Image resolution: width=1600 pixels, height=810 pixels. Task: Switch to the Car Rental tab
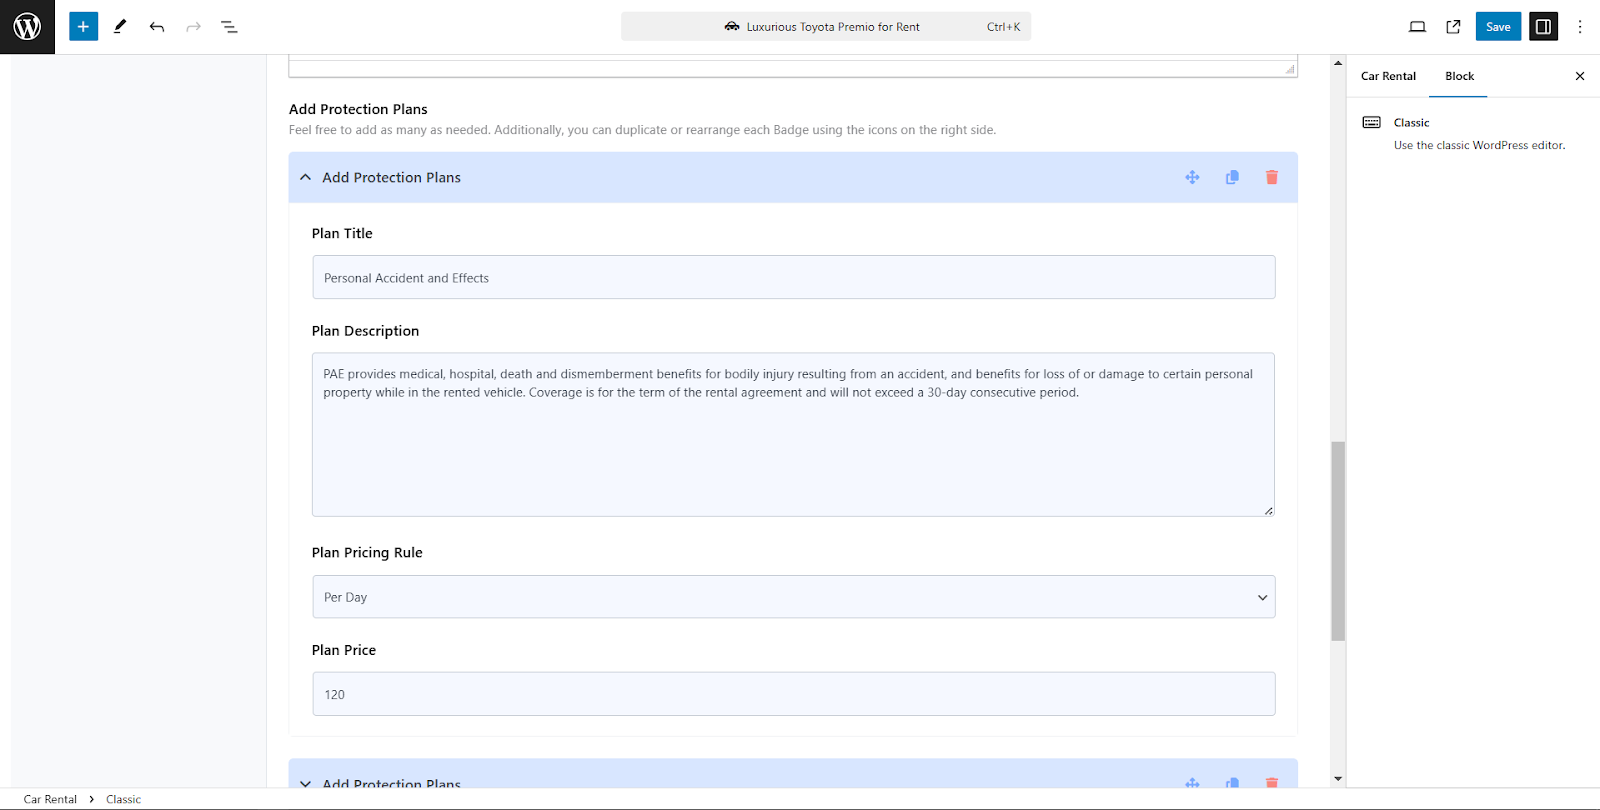point(1388,76)
